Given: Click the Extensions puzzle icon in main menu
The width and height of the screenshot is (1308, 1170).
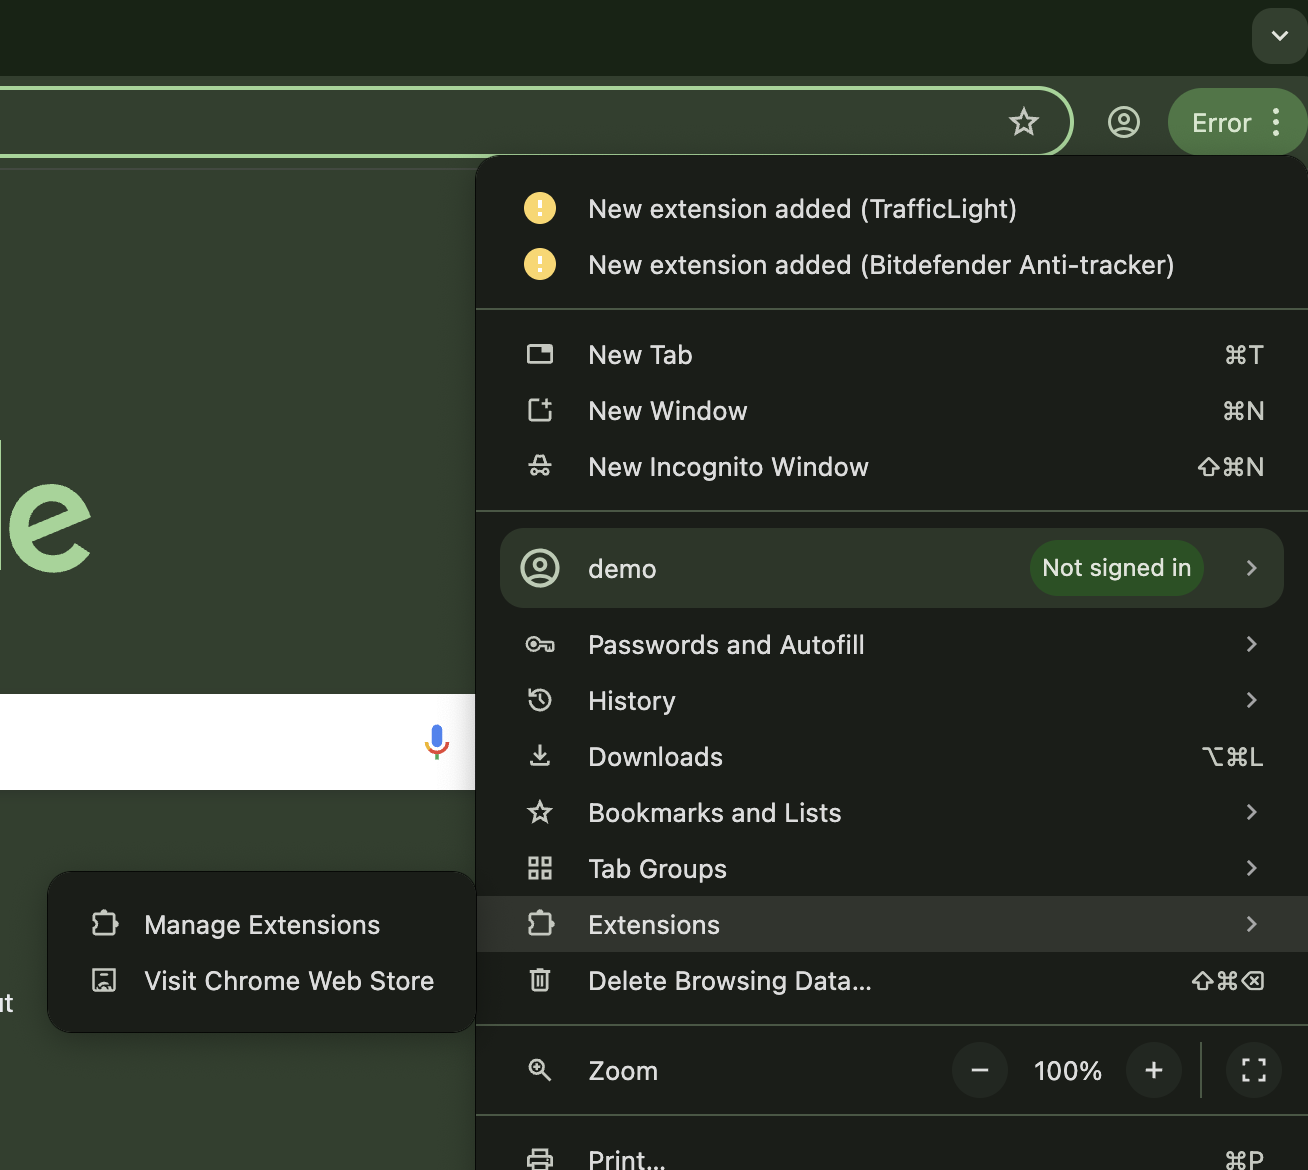Looking at the screenshot, I should [x=540, y=923].
